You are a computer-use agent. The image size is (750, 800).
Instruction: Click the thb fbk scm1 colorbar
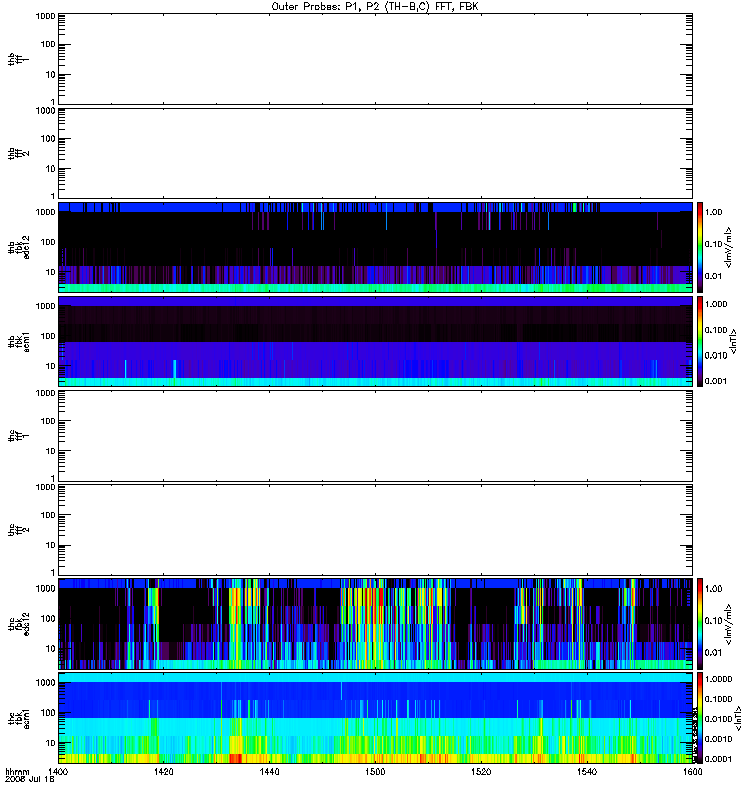(x=700, y=341)
